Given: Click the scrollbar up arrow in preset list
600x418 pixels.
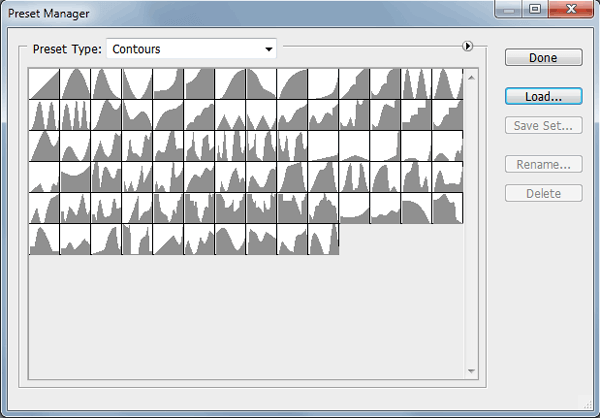Looking at the screenshot, I should [x=472, y=75].
